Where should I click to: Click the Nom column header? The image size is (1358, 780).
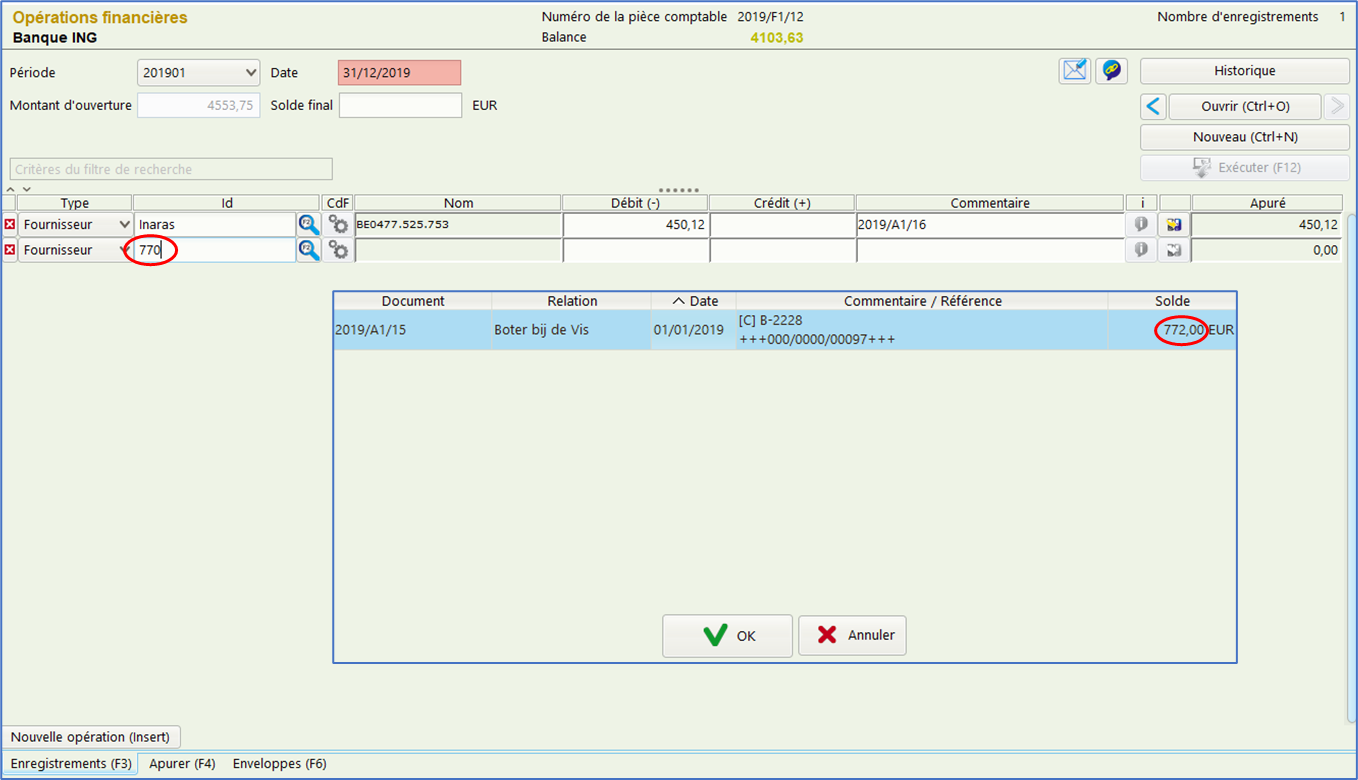pyautogui.click(x=458, y=203)
